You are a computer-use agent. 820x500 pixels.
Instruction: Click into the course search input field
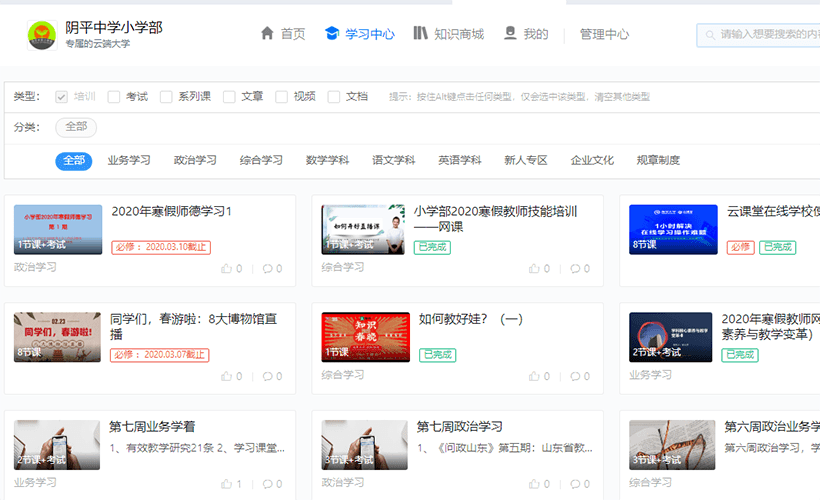tap(758, 35)
